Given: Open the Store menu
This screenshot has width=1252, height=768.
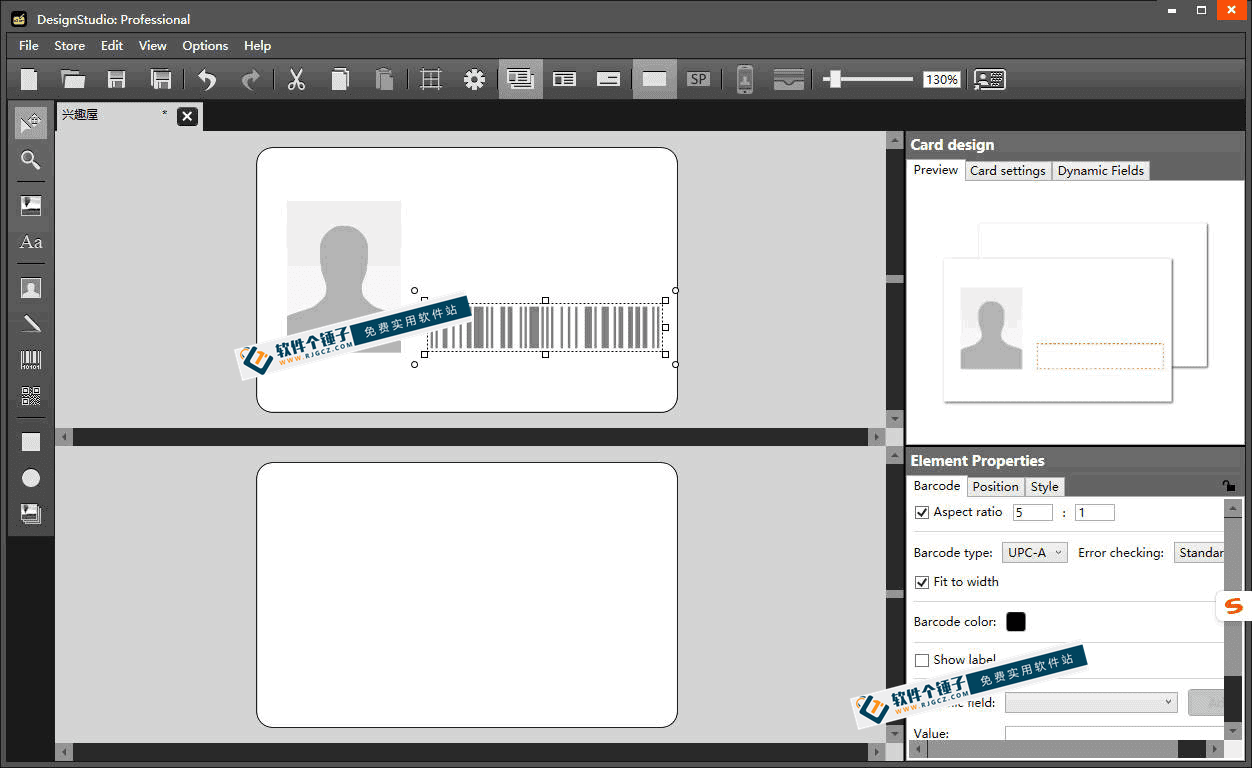Looking at the screenshot, I should click(x=69, y=45).
